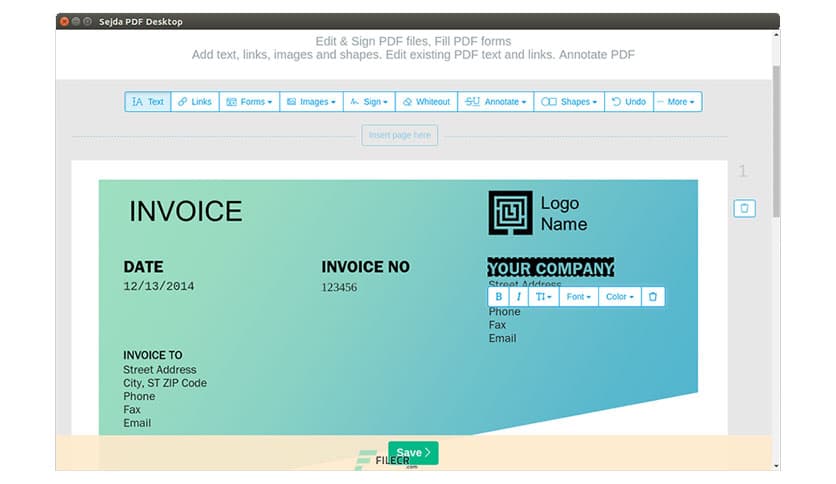The image size is (836, 484).
Task: Toggle italic on selected text
Action: (519, 297)
